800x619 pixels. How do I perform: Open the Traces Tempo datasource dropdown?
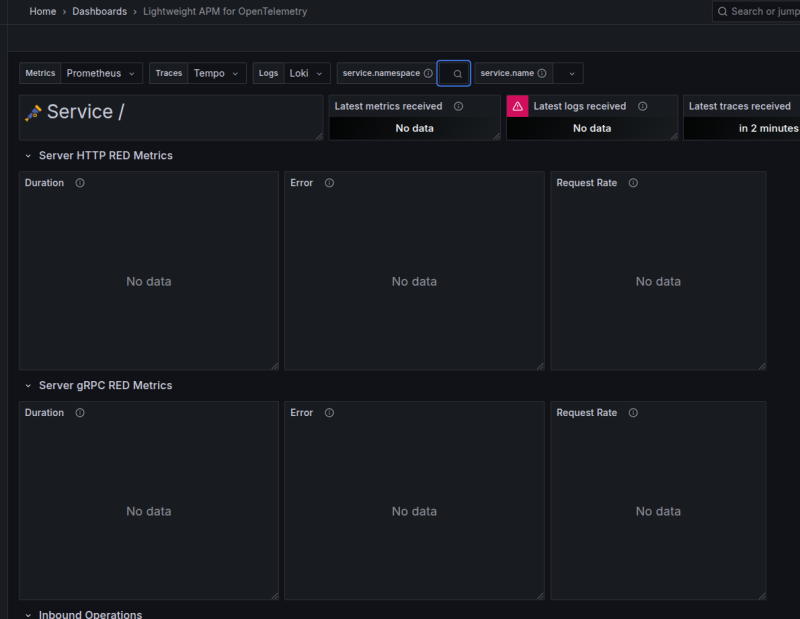coord(216,74)
